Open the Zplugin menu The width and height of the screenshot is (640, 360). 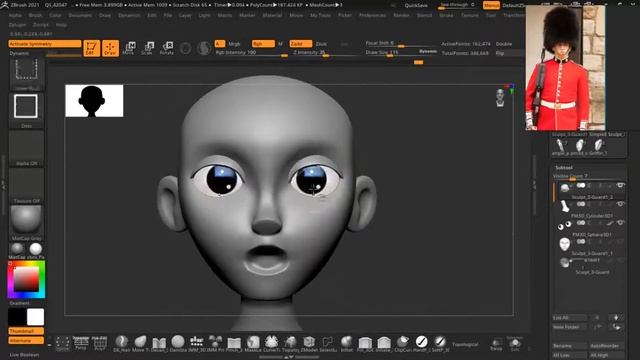point(17,24)
